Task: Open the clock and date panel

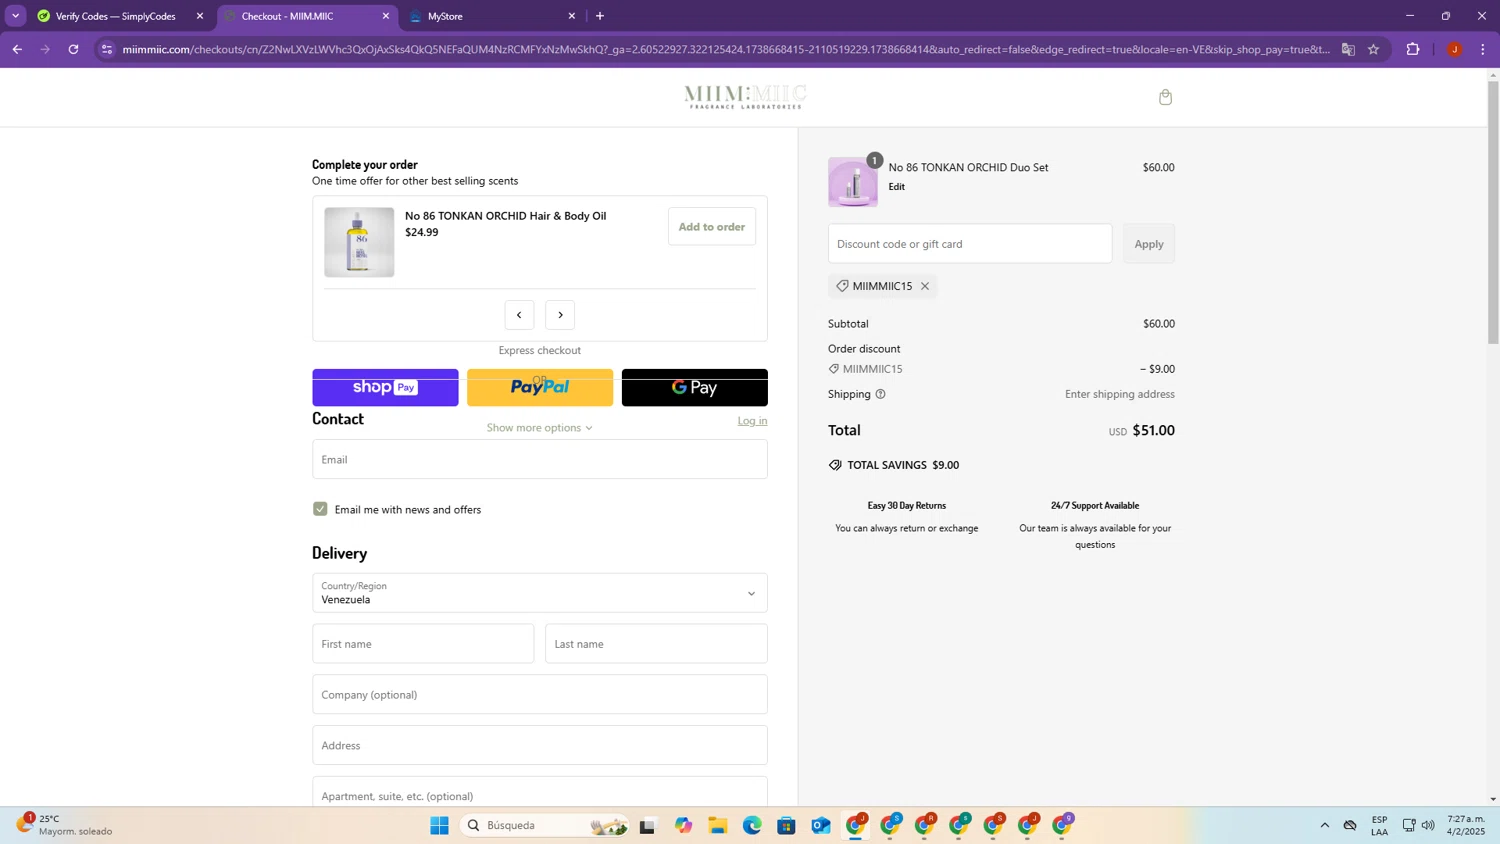Action: click(1467, 825)
